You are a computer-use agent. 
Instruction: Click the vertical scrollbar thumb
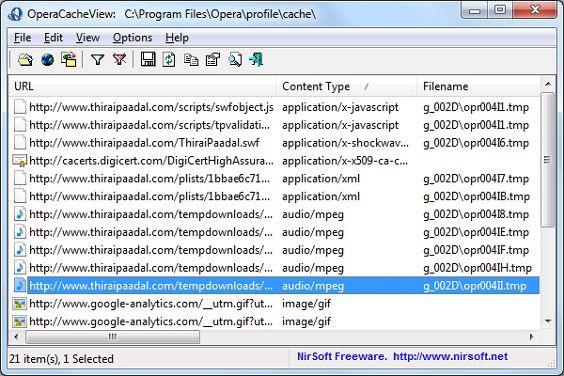tap(548, 160)
